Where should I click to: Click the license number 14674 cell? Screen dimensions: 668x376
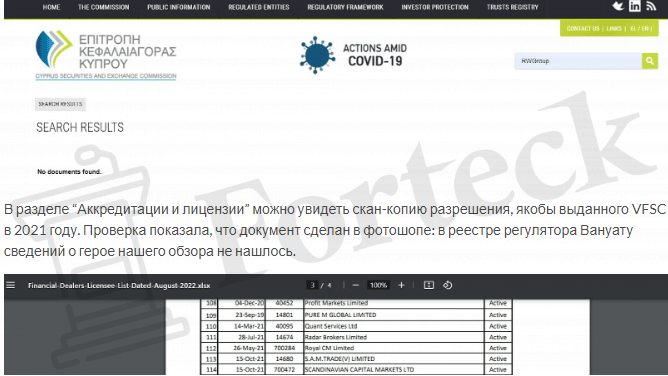click(x=284, y=337)
